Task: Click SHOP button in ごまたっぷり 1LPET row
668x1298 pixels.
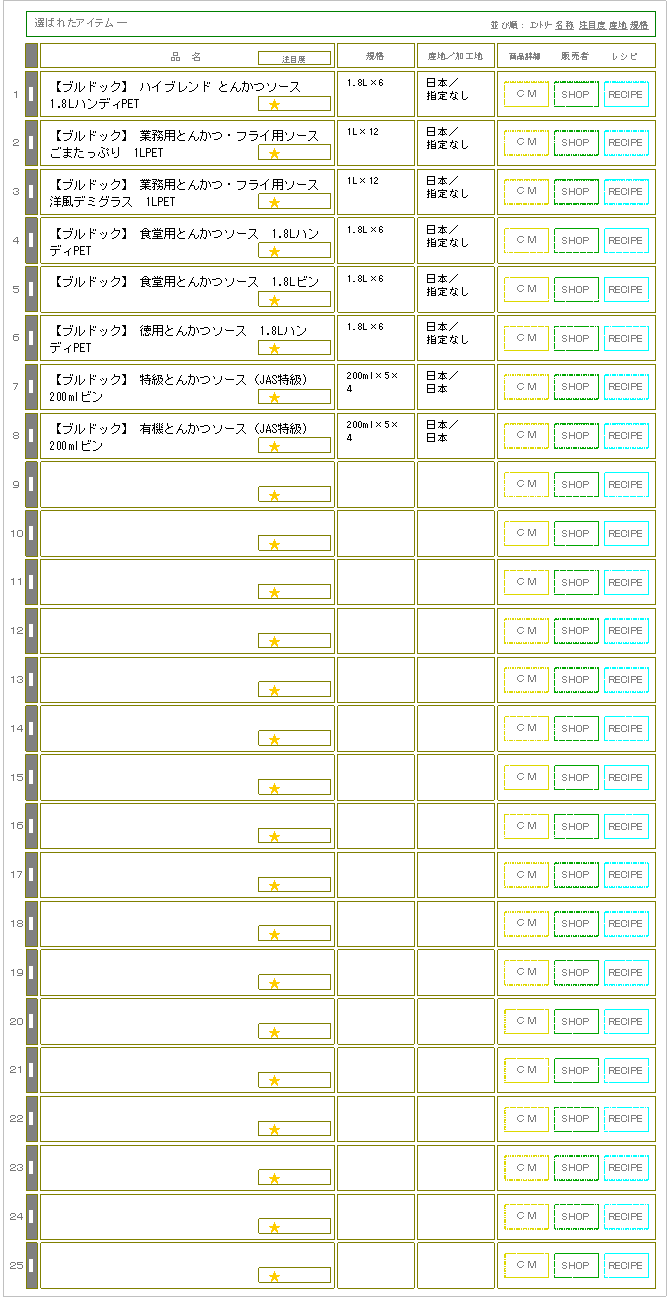Action: click(x=576, y=143)
